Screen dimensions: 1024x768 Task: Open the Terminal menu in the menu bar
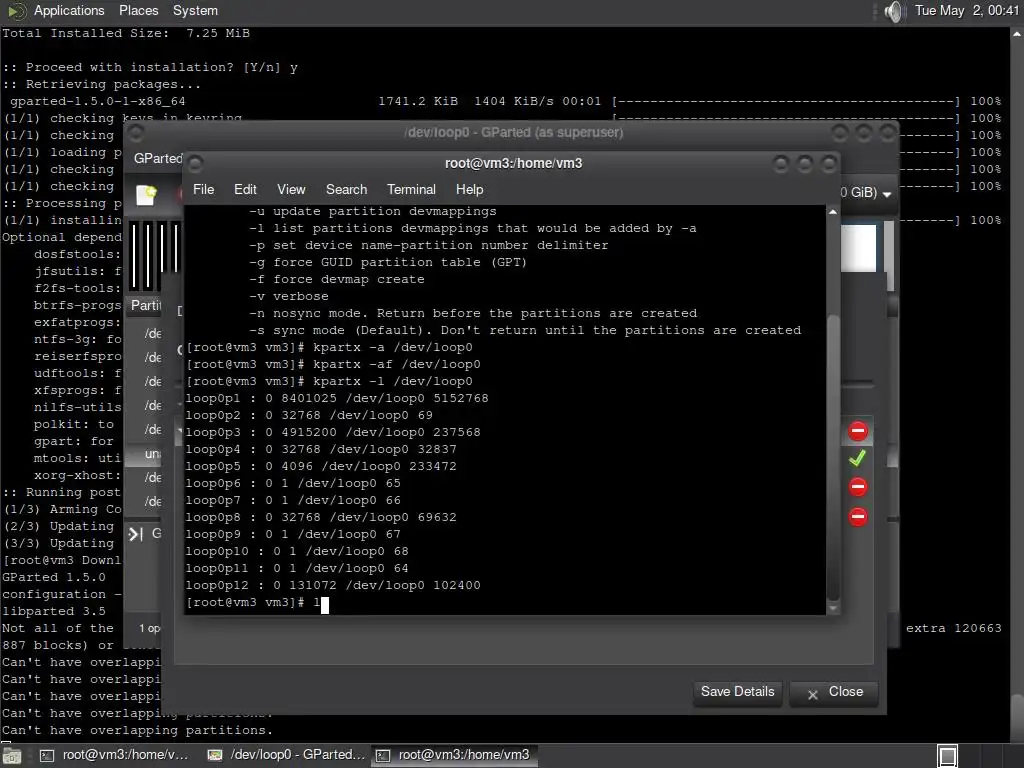click(x=411, y=189)
